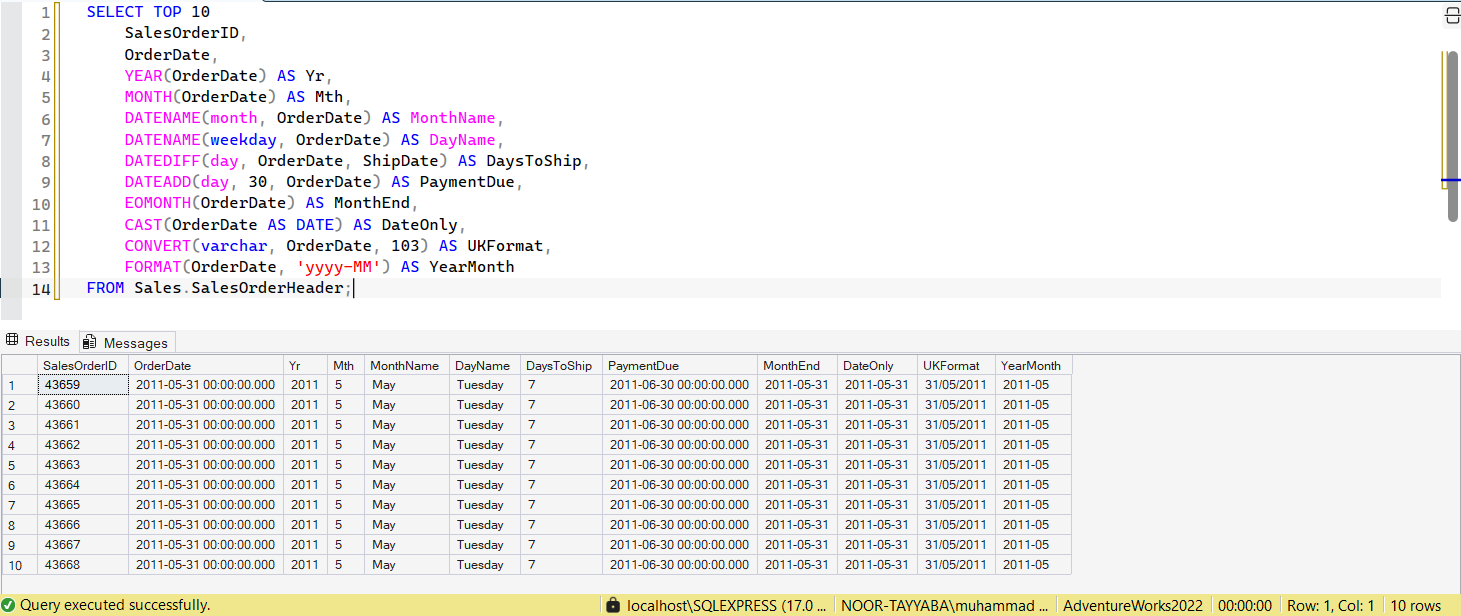This screenshot has width=1461, height=616.
Task: Click the MonthName cell in row 43666
Action: tap(406, 525)
